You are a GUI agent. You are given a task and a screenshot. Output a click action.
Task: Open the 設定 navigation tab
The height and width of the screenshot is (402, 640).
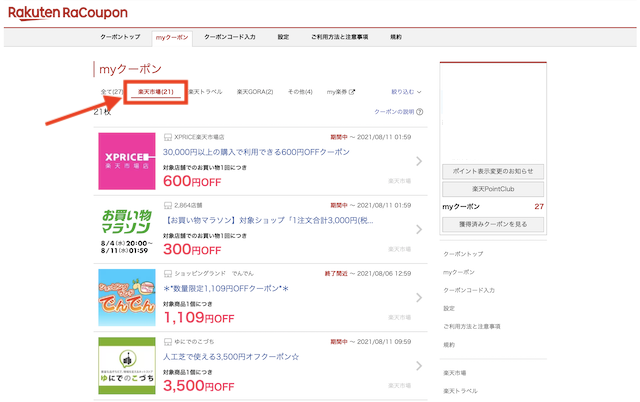coord(283,37)
